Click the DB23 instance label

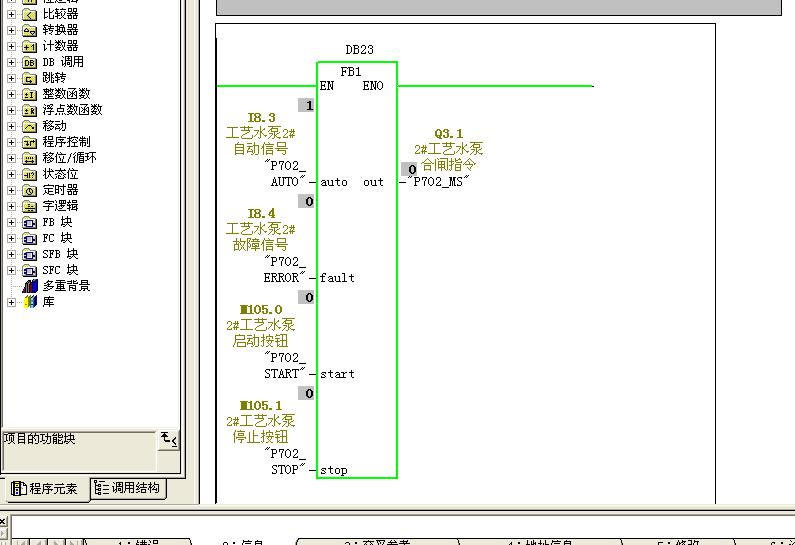pos(359,50)
